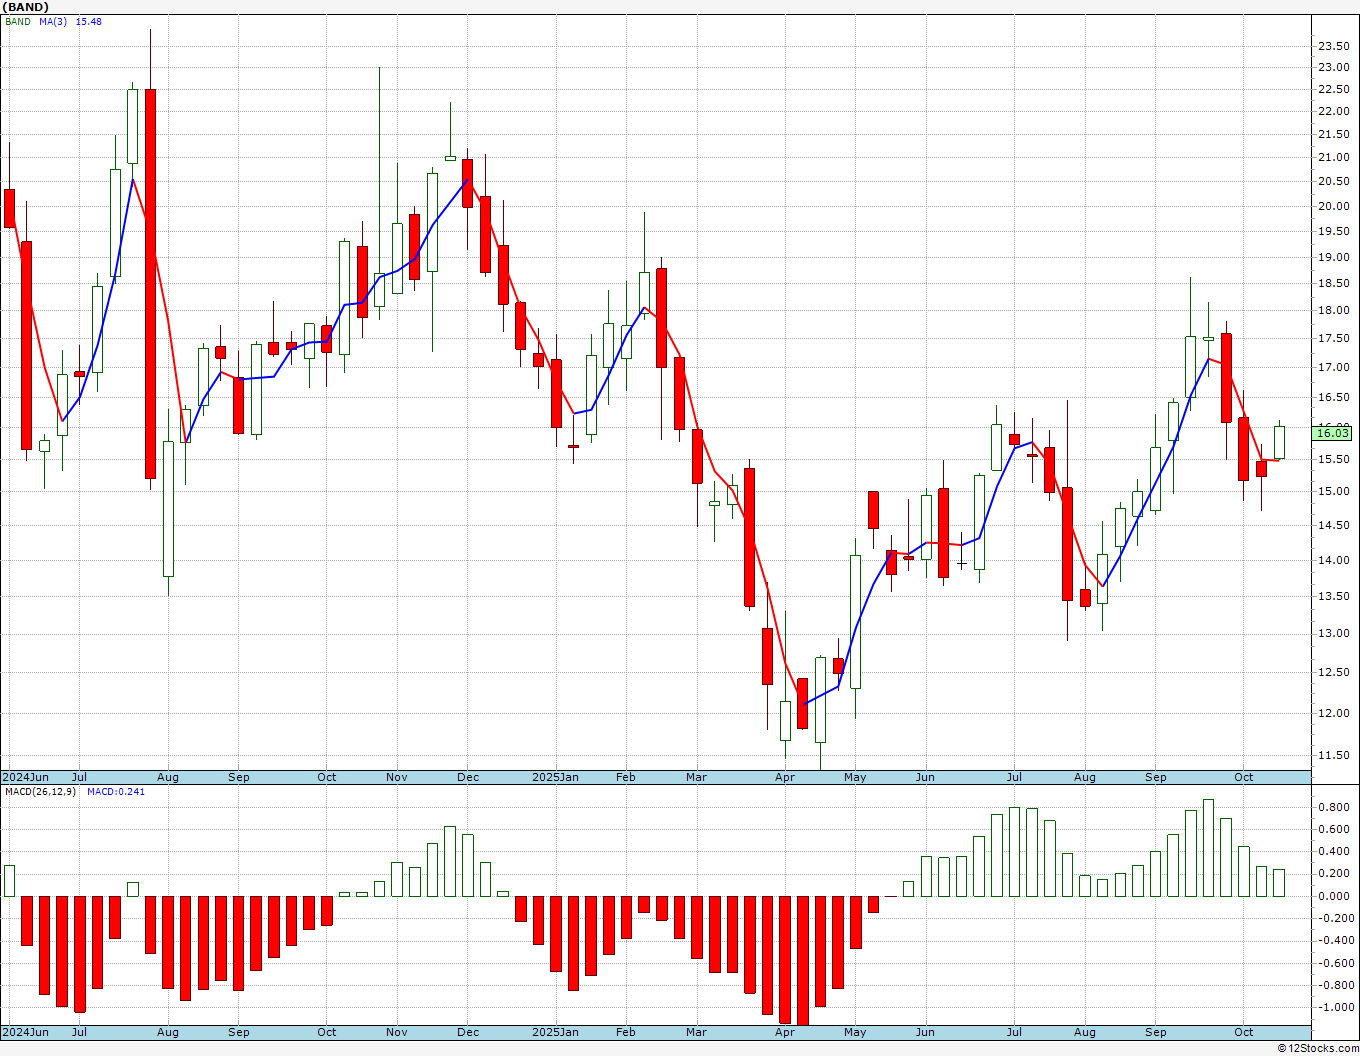Image resolution: width=1360 pixels, height=1056 pixels.
Task: Select the 19.00 price axis label
Action: [x=1333, y=257]
